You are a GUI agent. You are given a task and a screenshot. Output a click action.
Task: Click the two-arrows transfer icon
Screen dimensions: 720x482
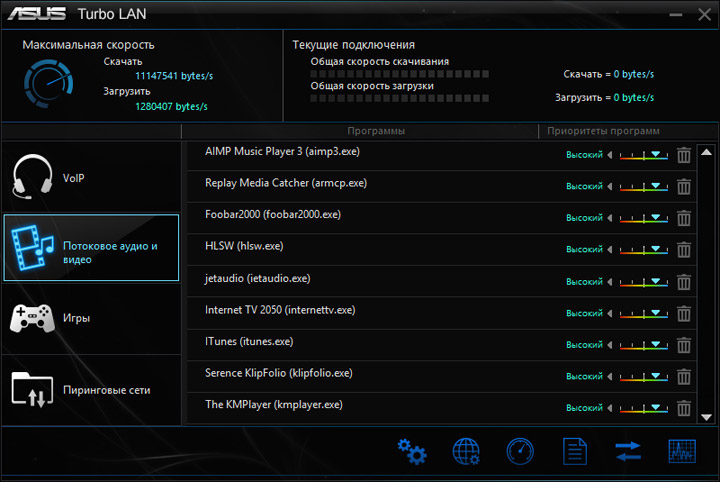[628, 451]
